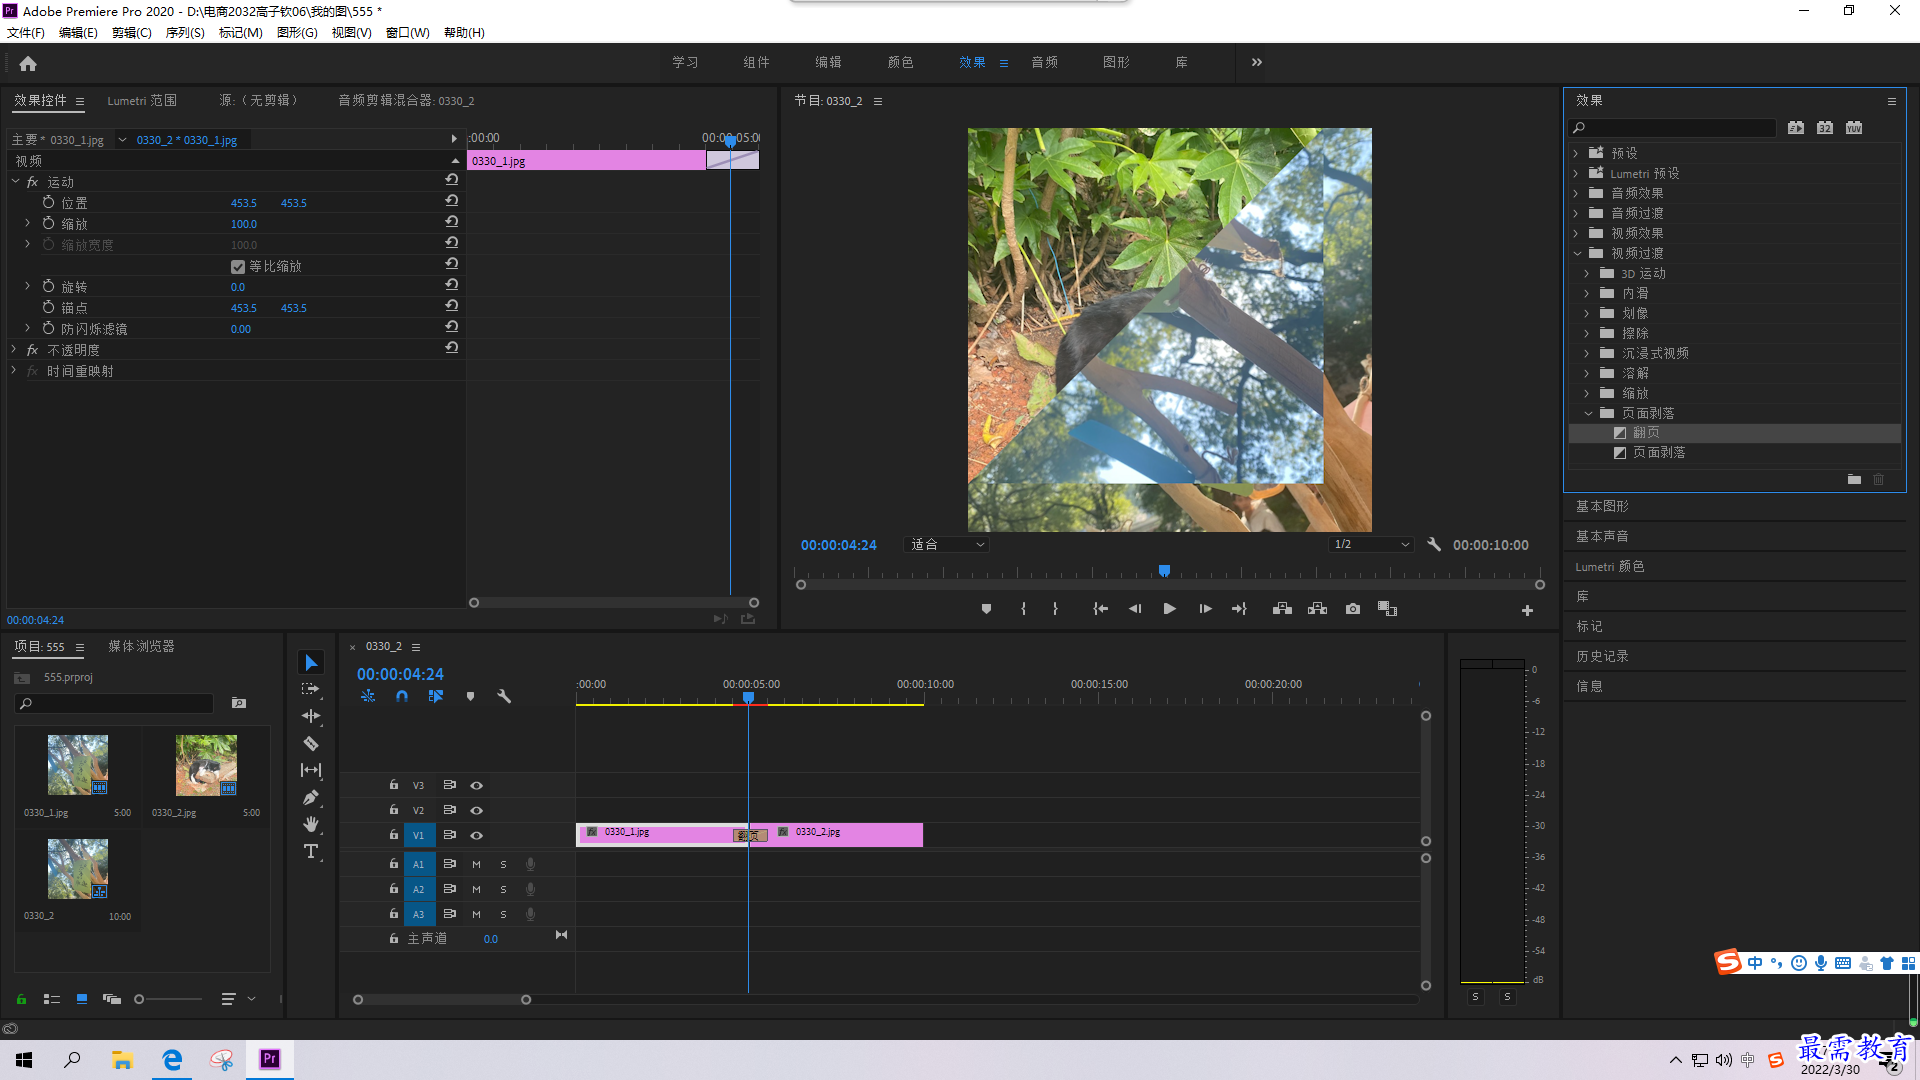Select the 0330_2.jpg thumbnail in project

pos(206,765)
